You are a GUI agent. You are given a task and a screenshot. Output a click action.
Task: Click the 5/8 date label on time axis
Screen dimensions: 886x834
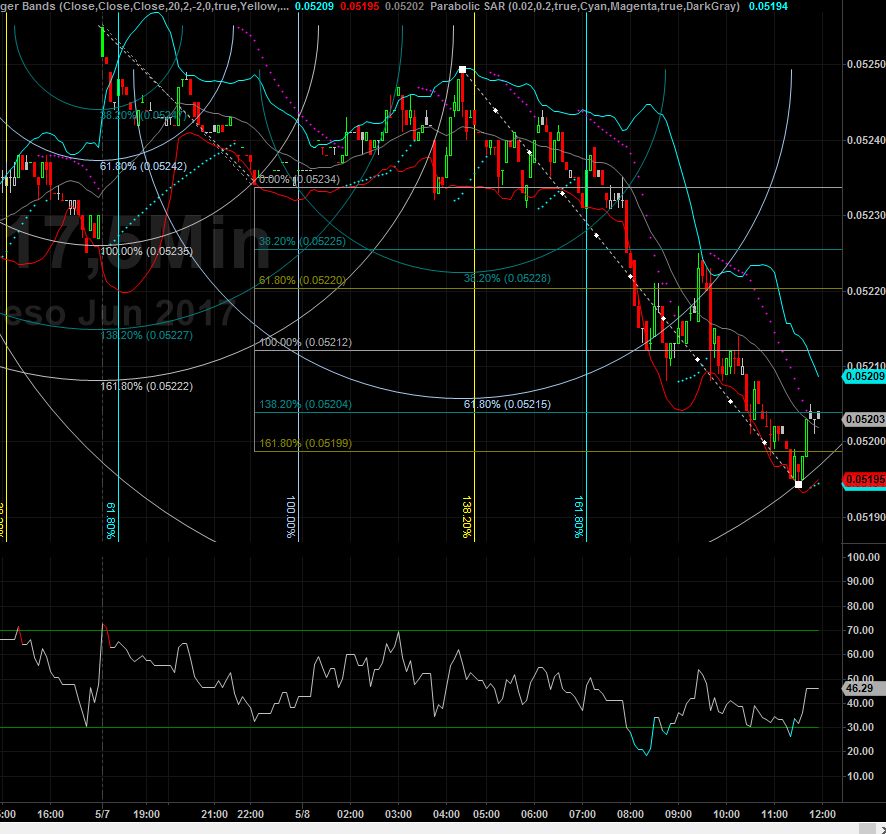coord(299,814)
